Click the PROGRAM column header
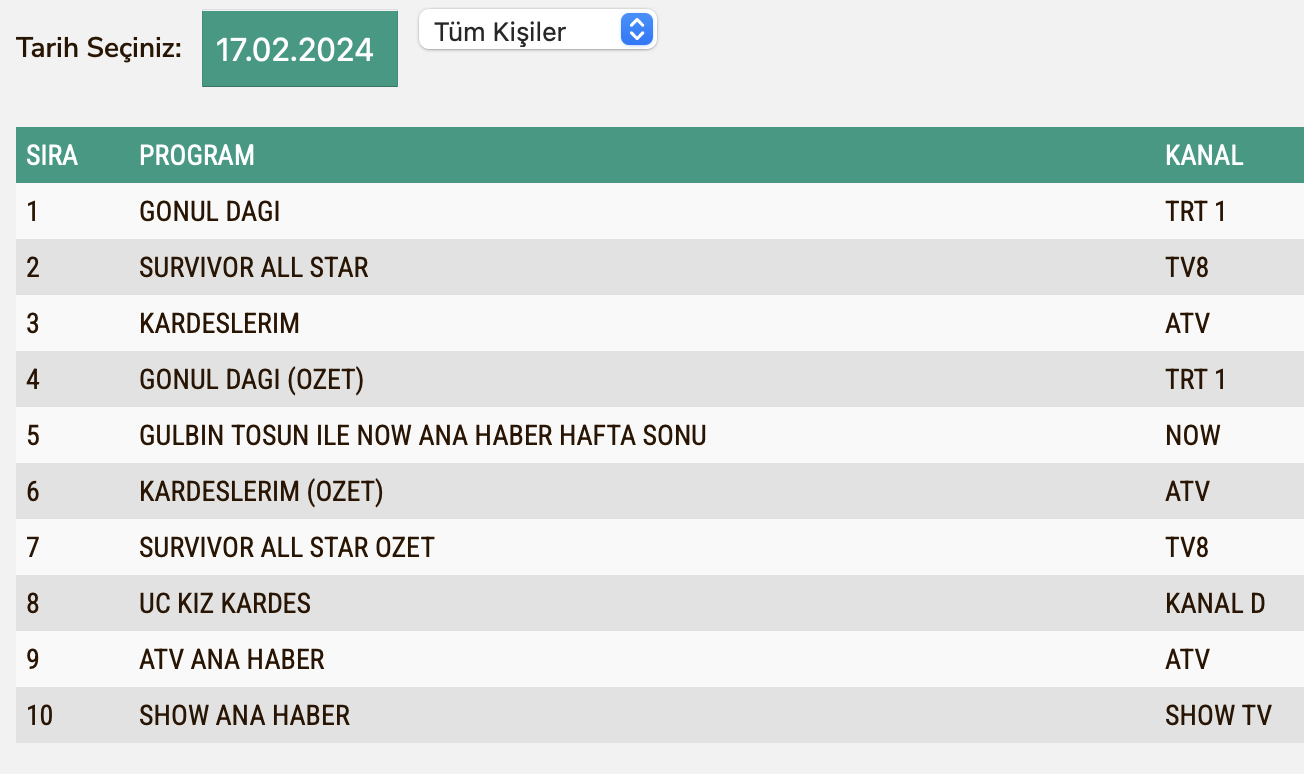 197,155
